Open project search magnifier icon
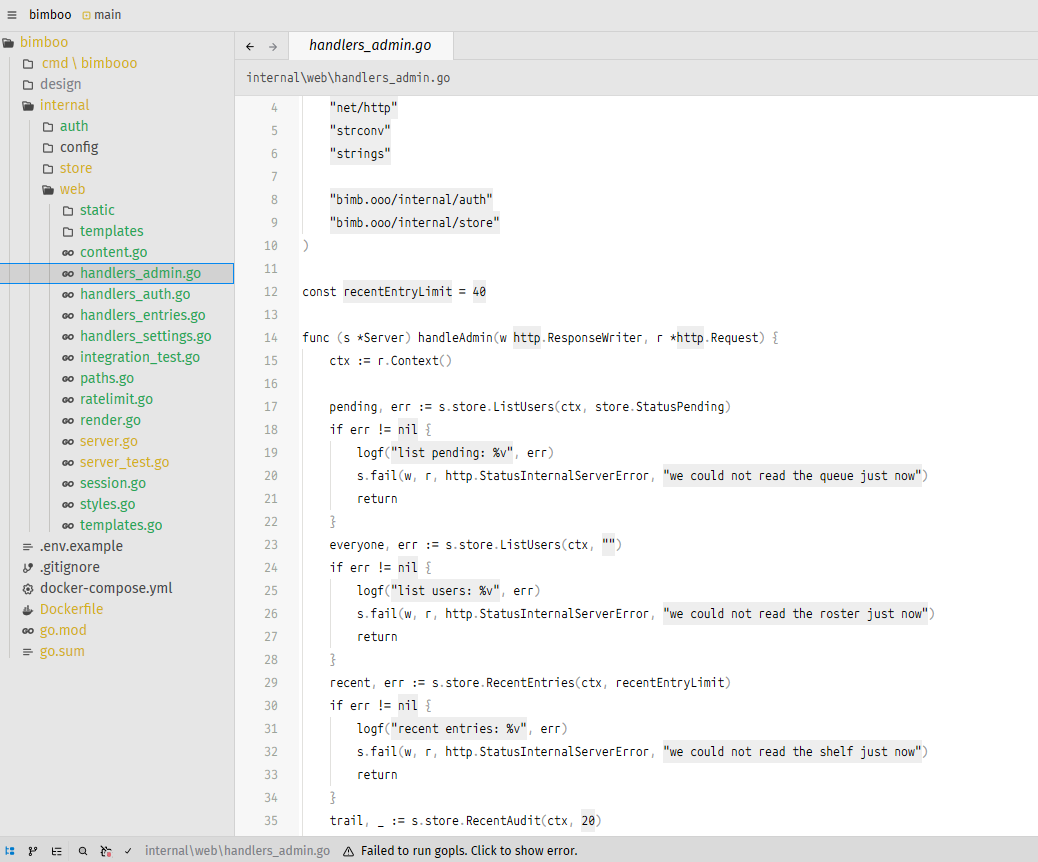This screenshot has width=1038, height=862. [83, 851]
